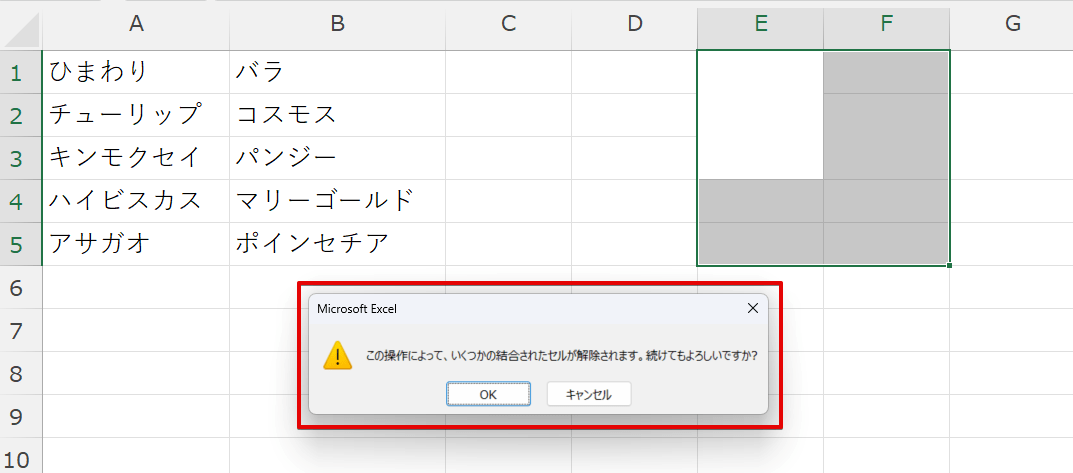Click the キャンセル button in the dialog
The height and width of the screenshot is (473, 1073).
[x=589, y=394]
